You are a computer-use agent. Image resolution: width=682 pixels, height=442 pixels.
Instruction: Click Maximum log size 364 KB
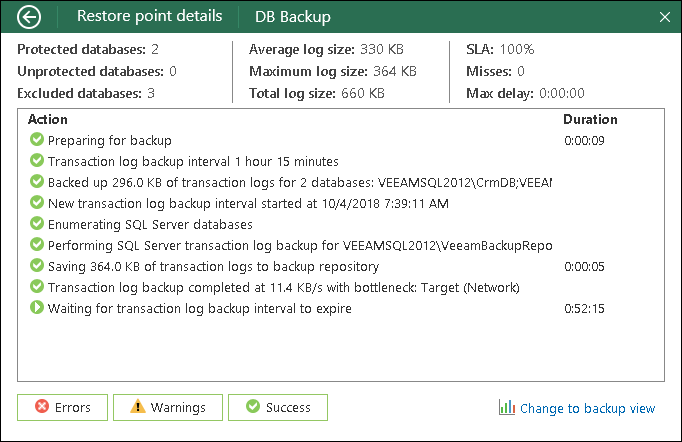pyautogui.click(x=395, y=71)
